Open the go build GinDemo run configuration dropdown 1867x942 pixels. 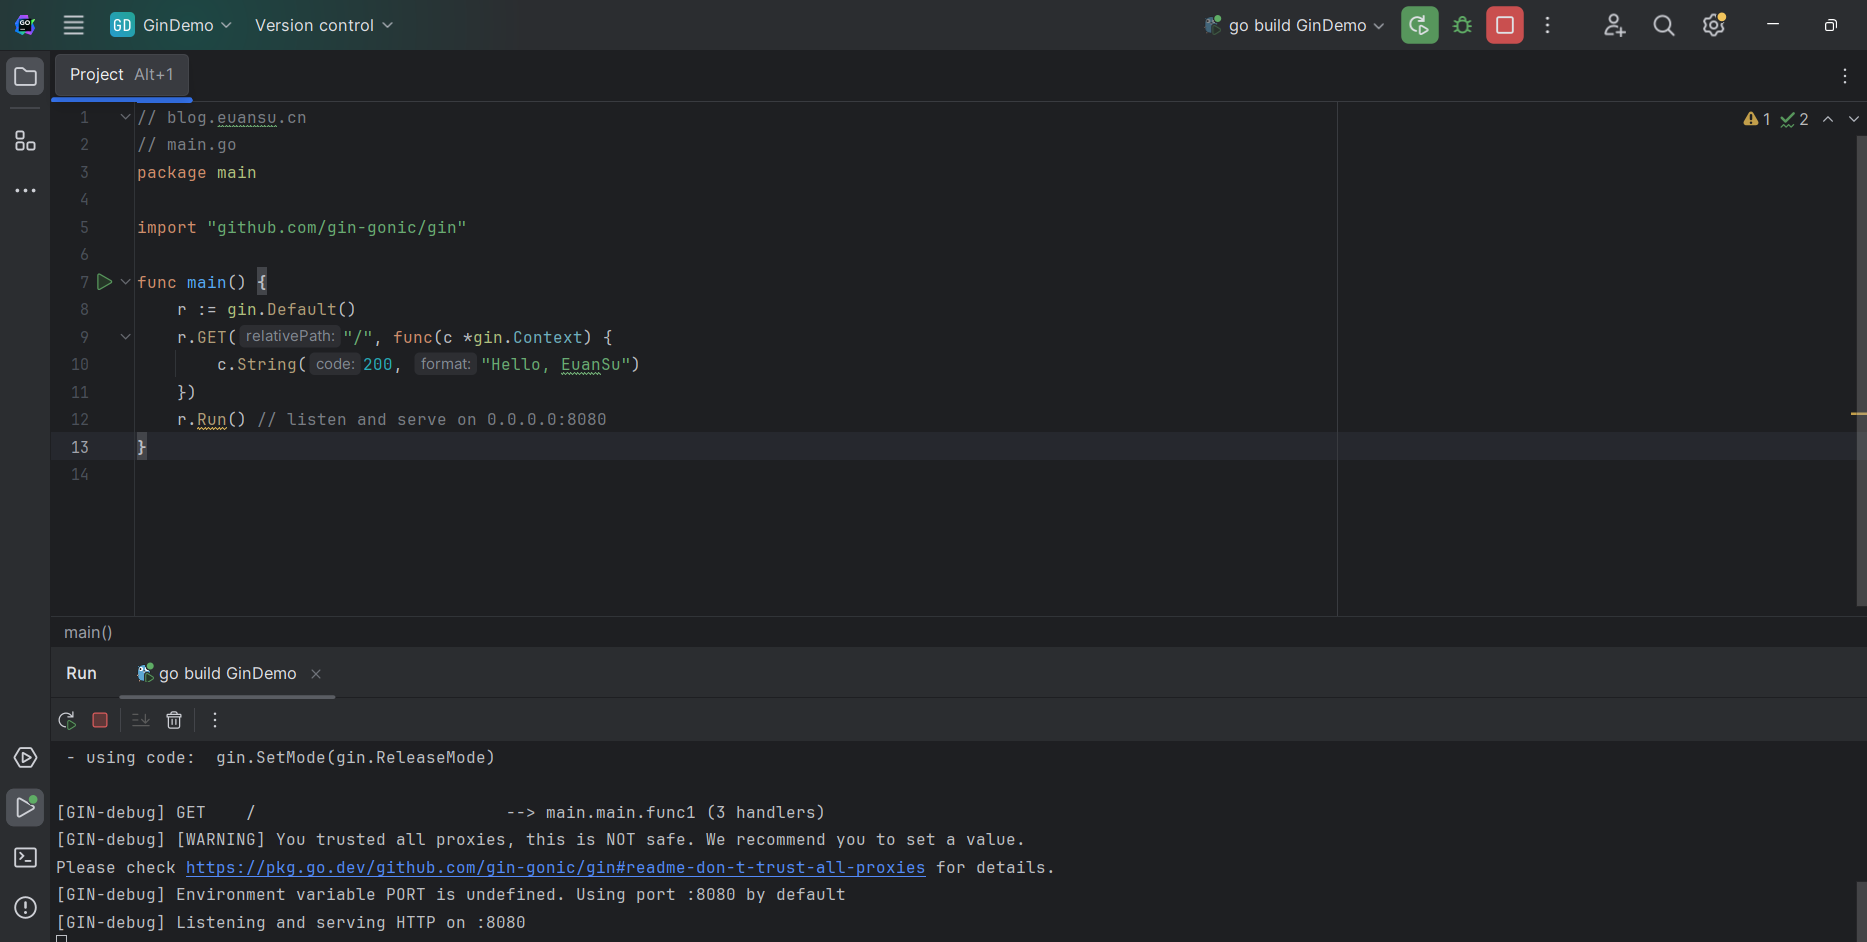[x=1295, y=25]
